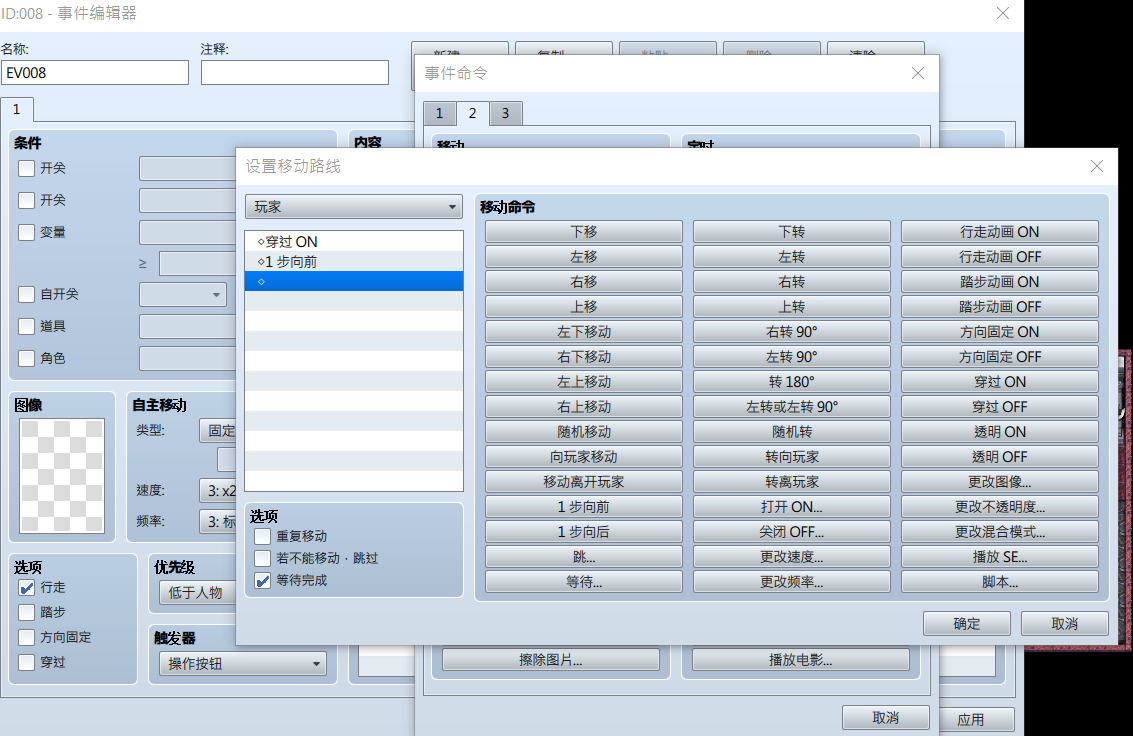Image resolution: width=1133 pixels, height=736 pixels.
Task: Add 左下移动 to the route
Action: [x=583, y=332]
